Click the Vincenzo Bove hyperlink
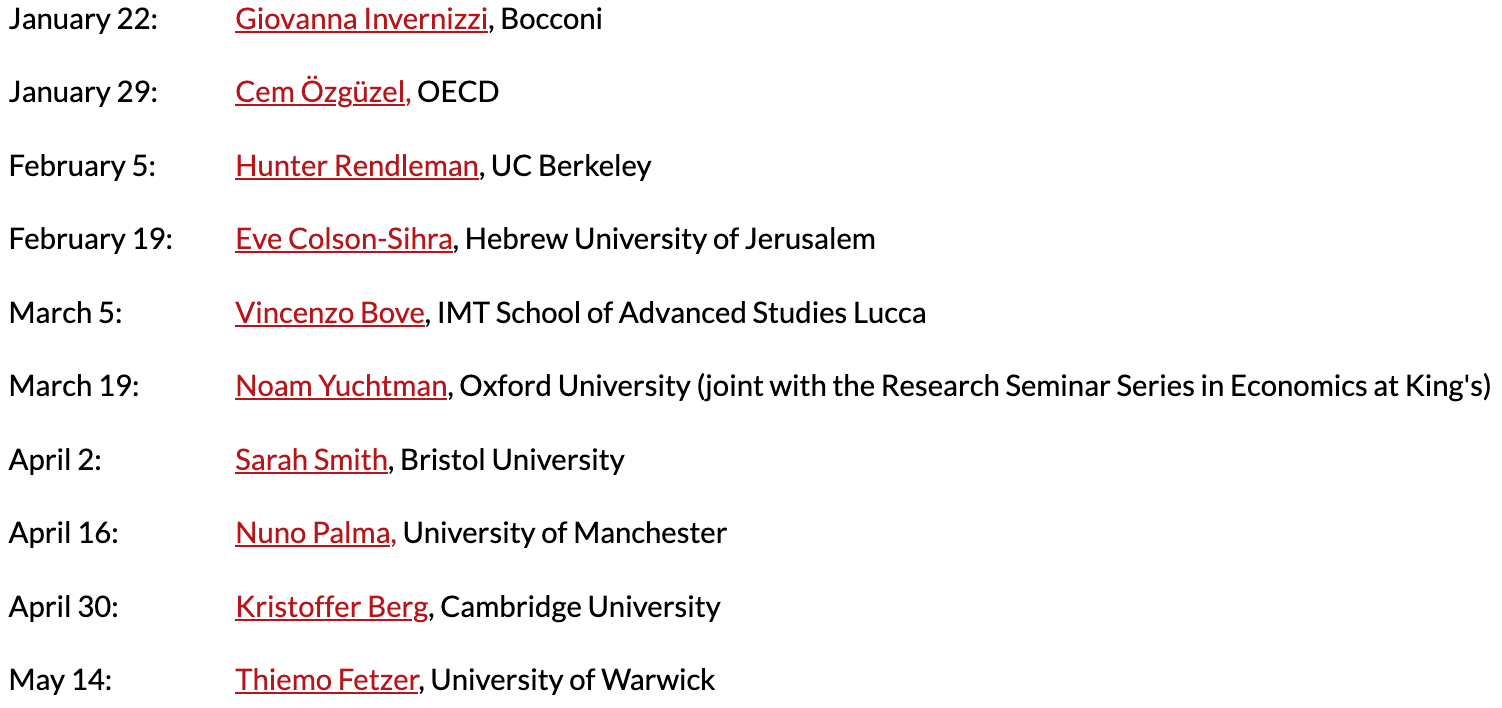This screenshot has height=708, width=1502. pyautogui.click(x=330, y=313)
